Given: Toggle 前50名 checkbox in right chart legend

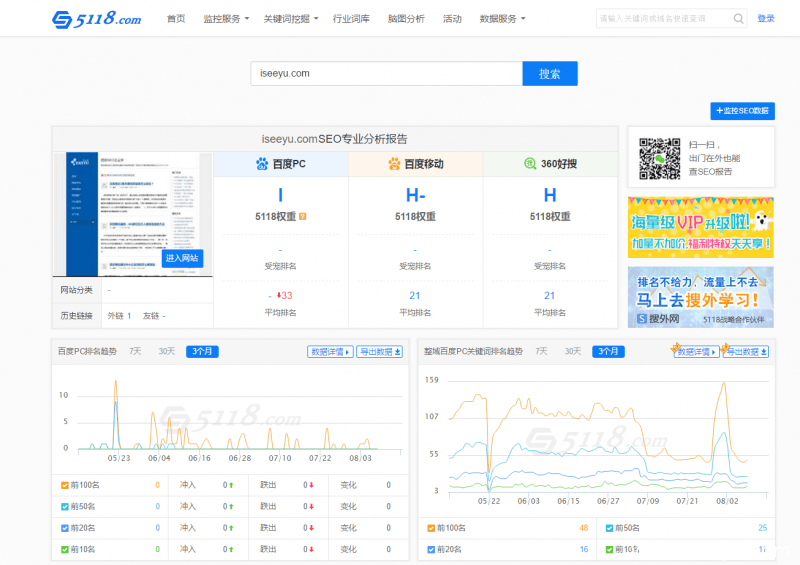Looking at the screenshot, I should click(x=609, y=528).
